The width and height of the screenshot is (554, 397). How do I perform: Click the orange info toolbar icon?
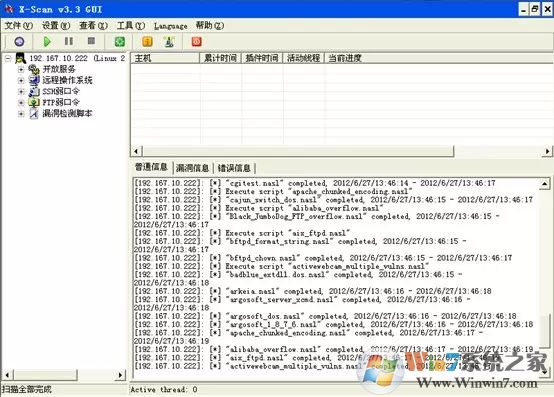coord(147,42)
